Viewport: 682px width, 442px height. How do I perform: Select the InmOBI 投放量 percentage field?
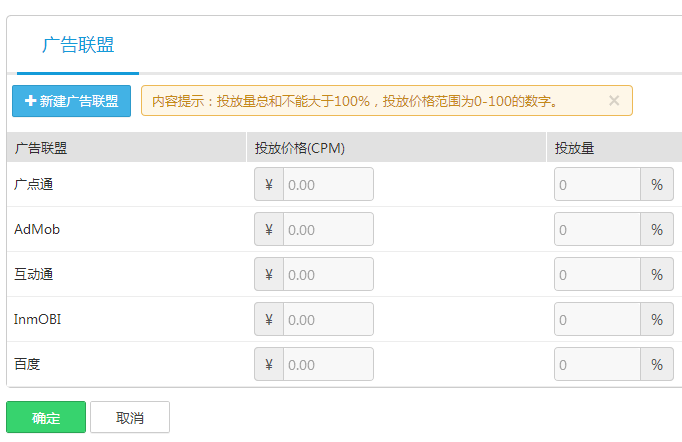pos(597,319)
